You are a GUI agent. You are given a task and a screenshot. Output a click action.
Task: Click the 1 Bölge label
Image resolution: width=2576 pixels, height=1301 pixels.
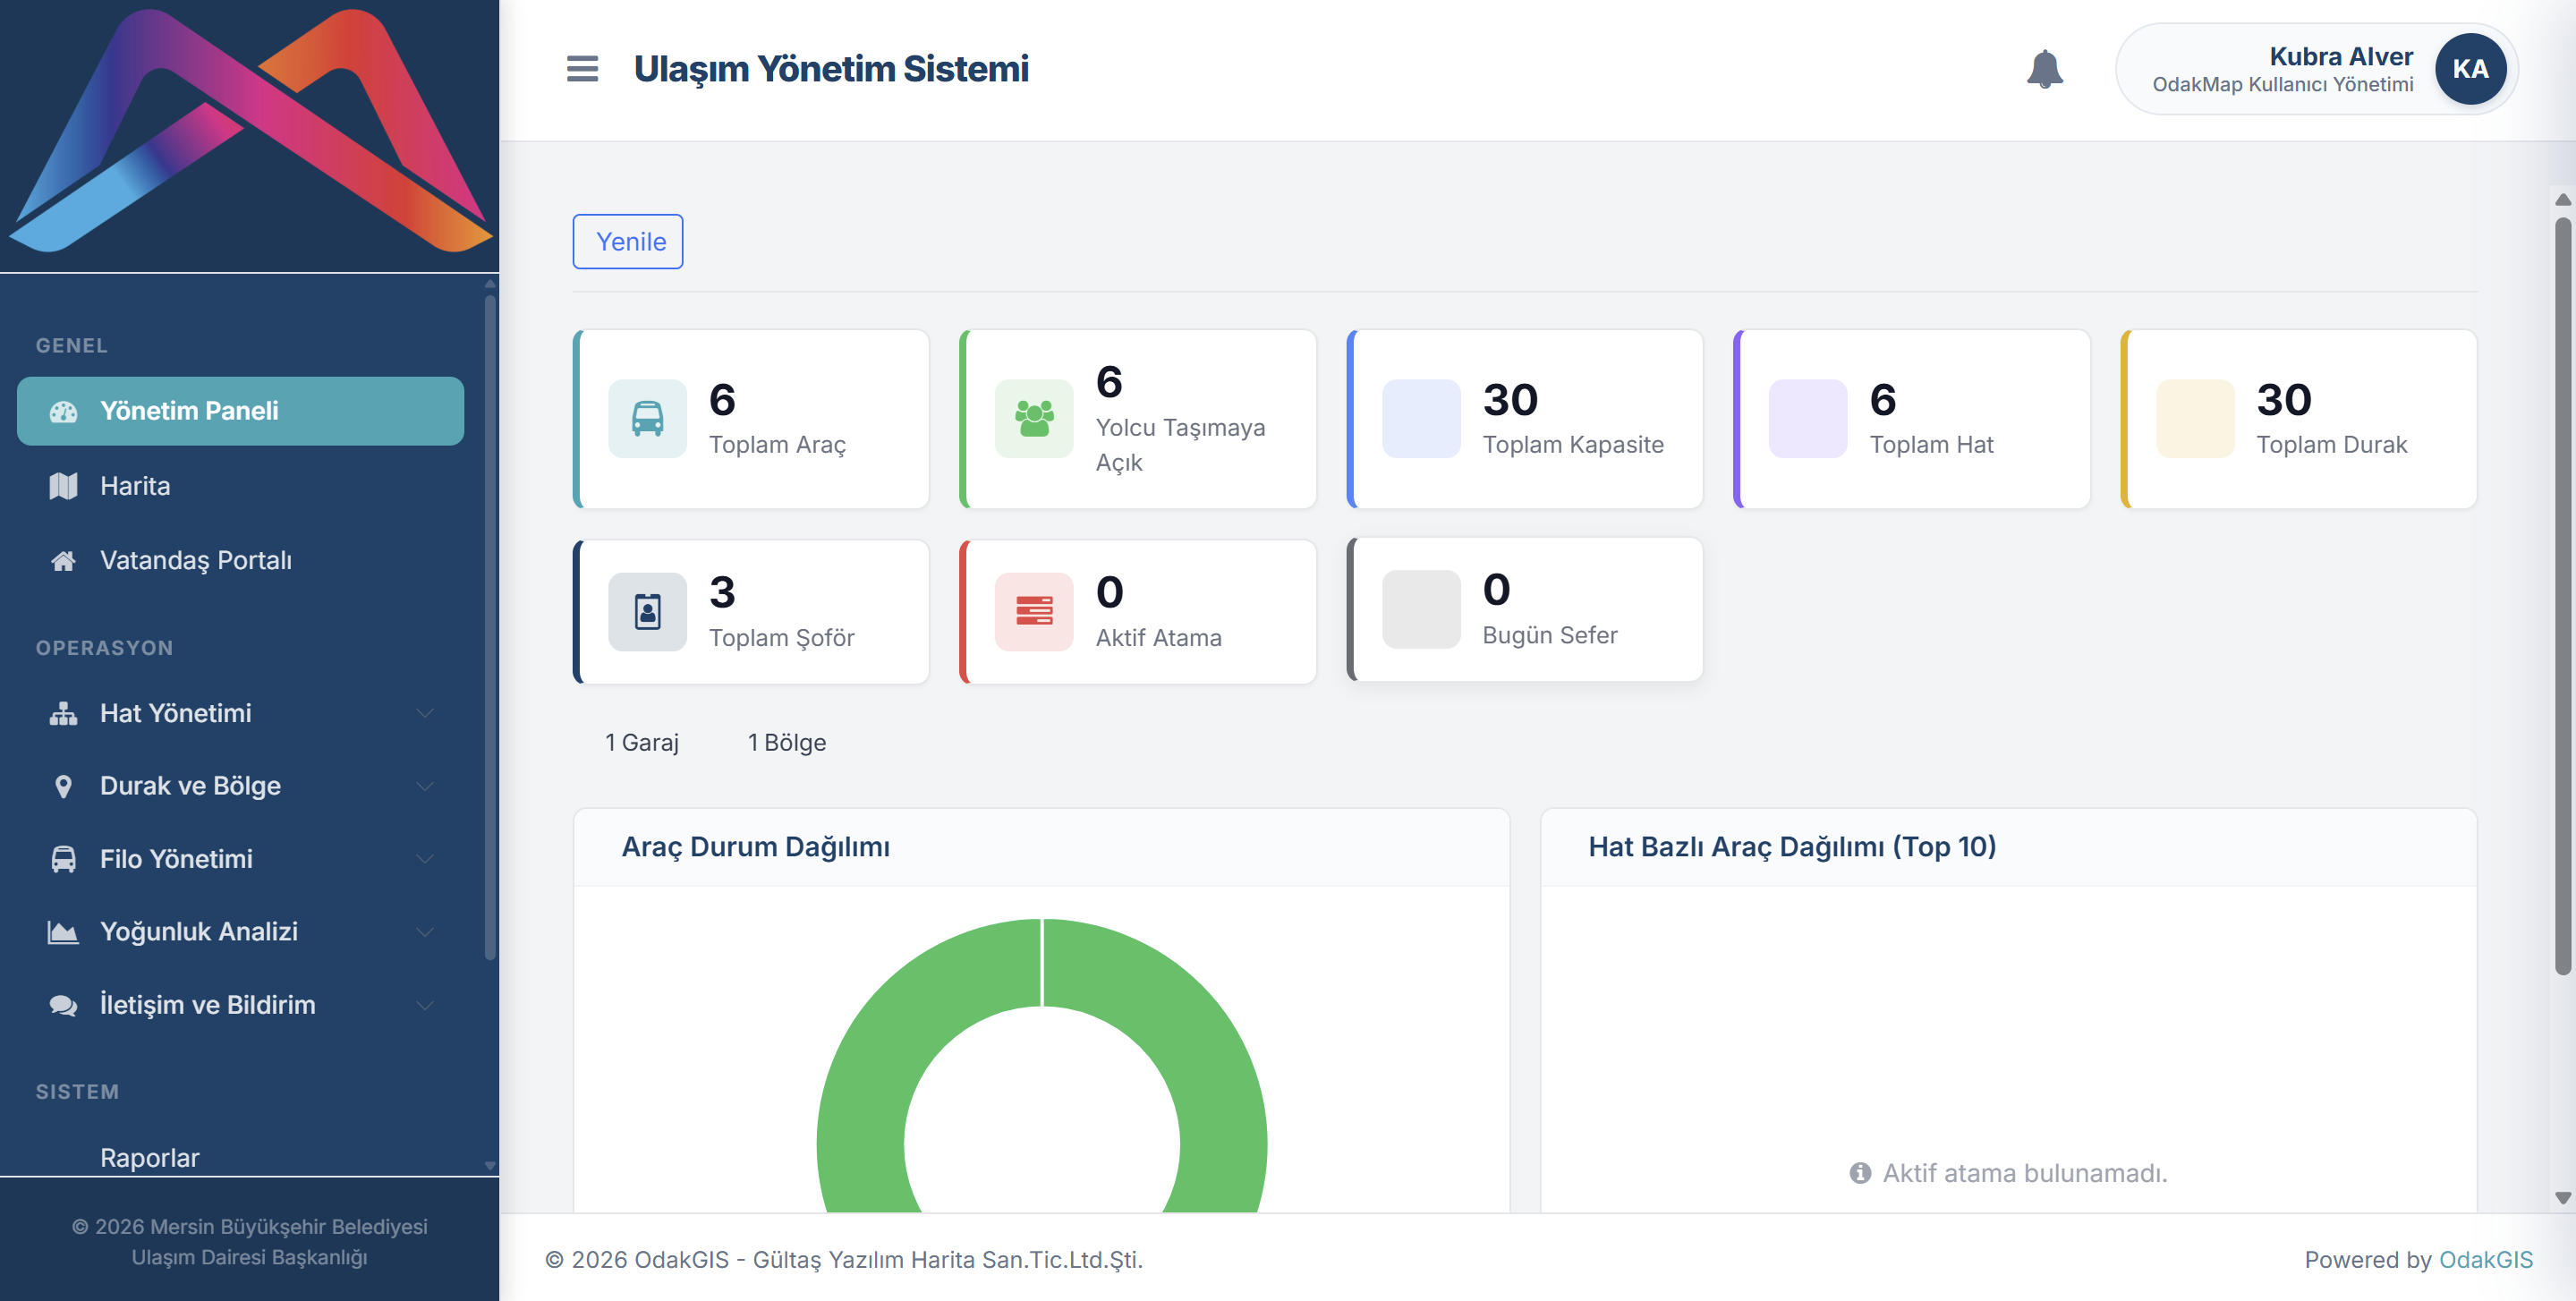[787, 742]
